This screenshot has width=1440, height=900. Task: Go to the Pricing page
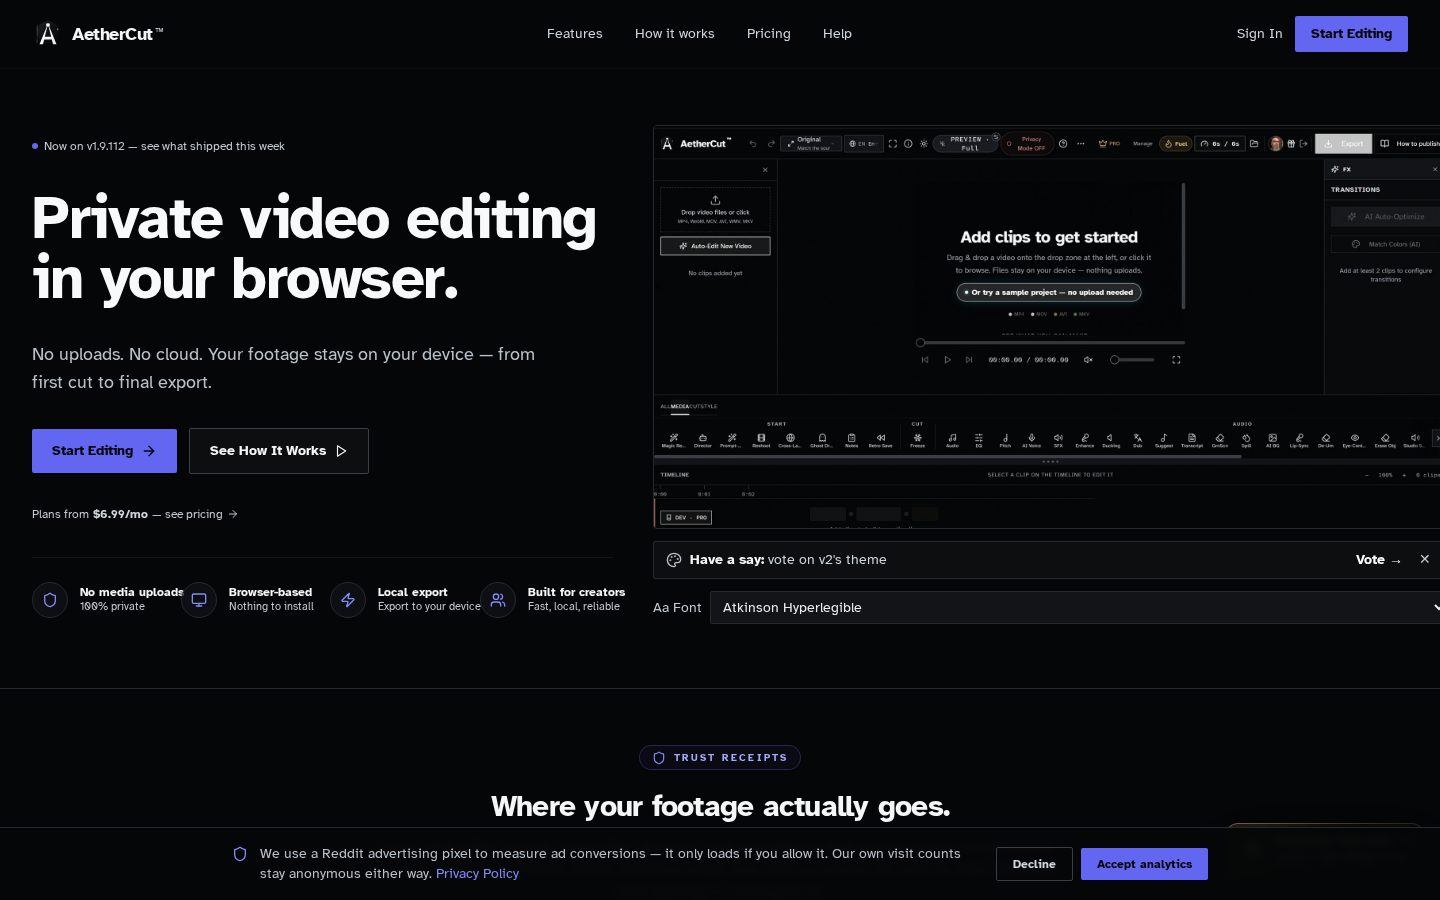[x=768, y=34]
